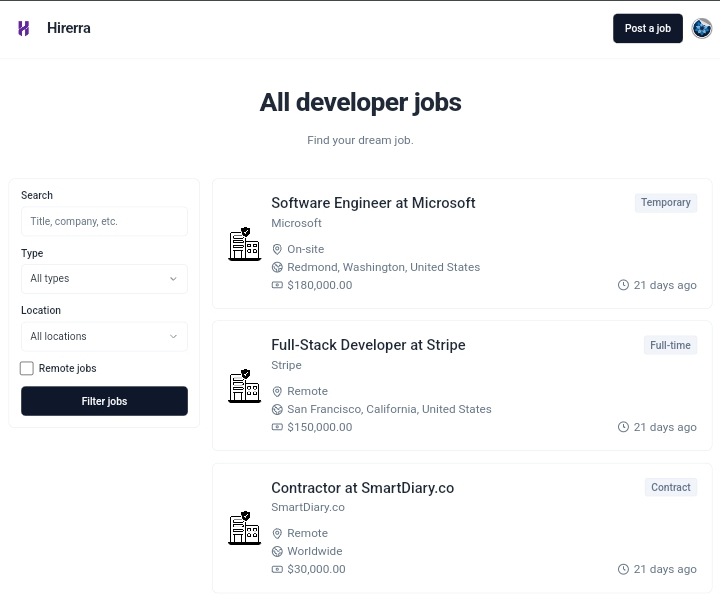Click the Microsoft company building icon
Screen dimensions: 720x596
pyautogui.click(x=244, y=244)
